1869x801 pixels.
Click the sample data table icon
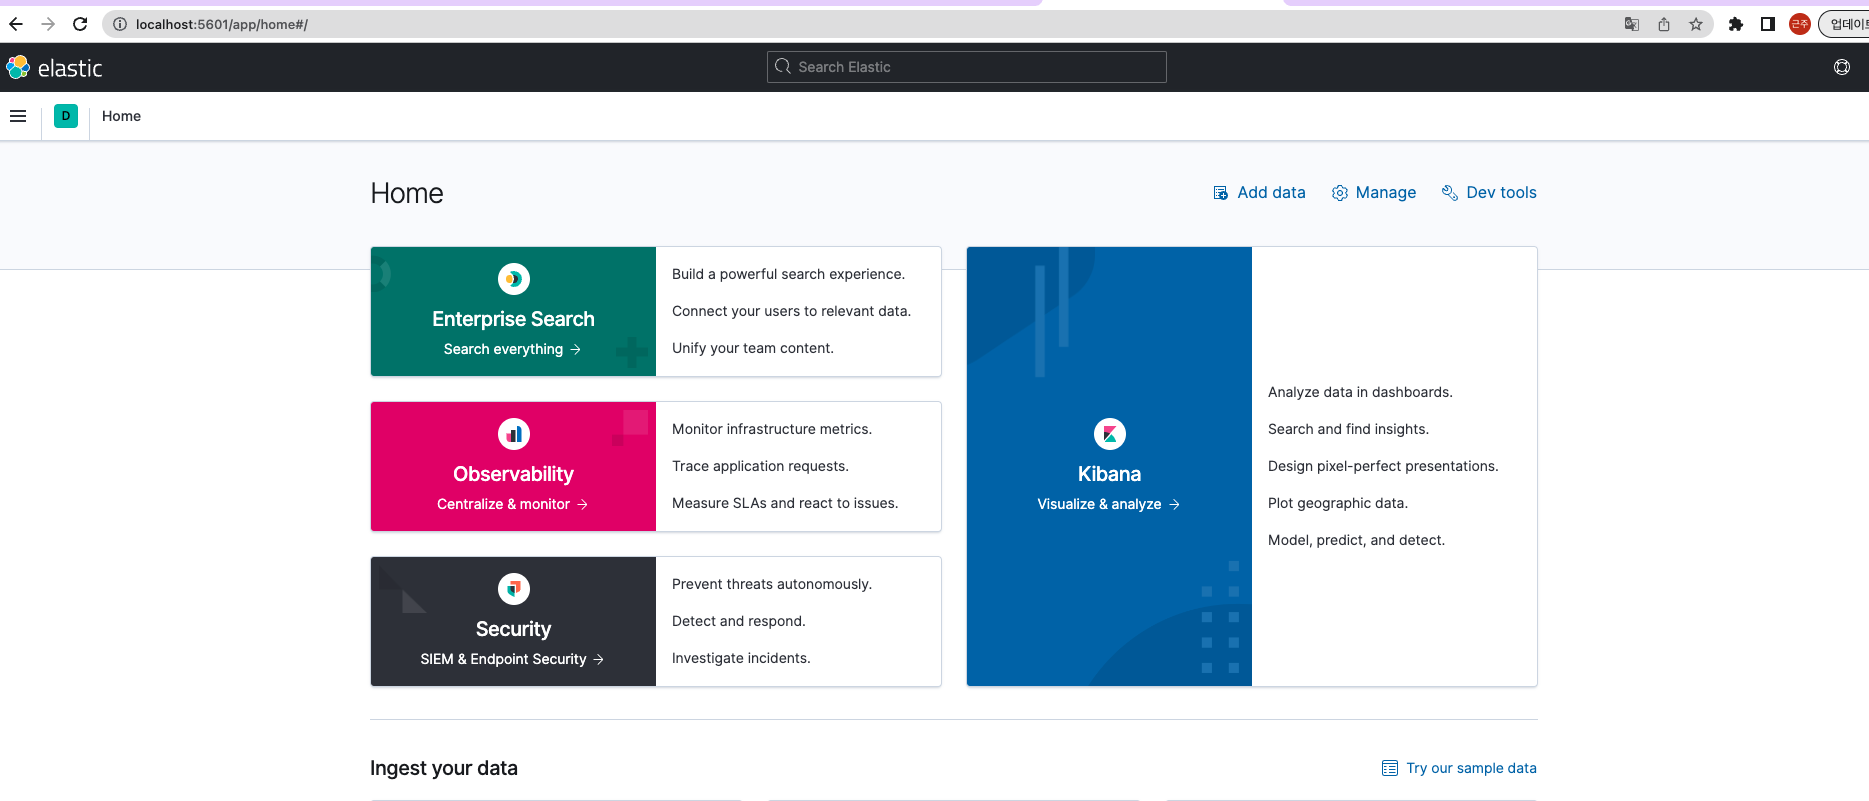(1390, 768)
